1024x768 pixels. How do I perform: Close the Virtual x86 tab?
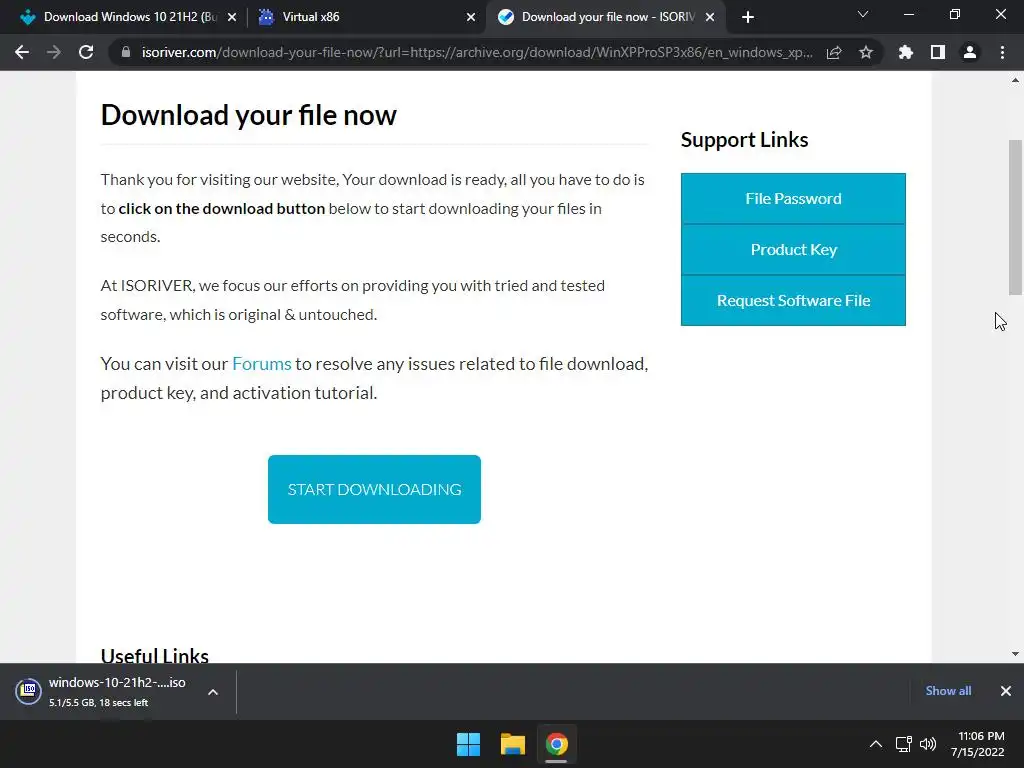pyautogui.click(x=471, y=17)
